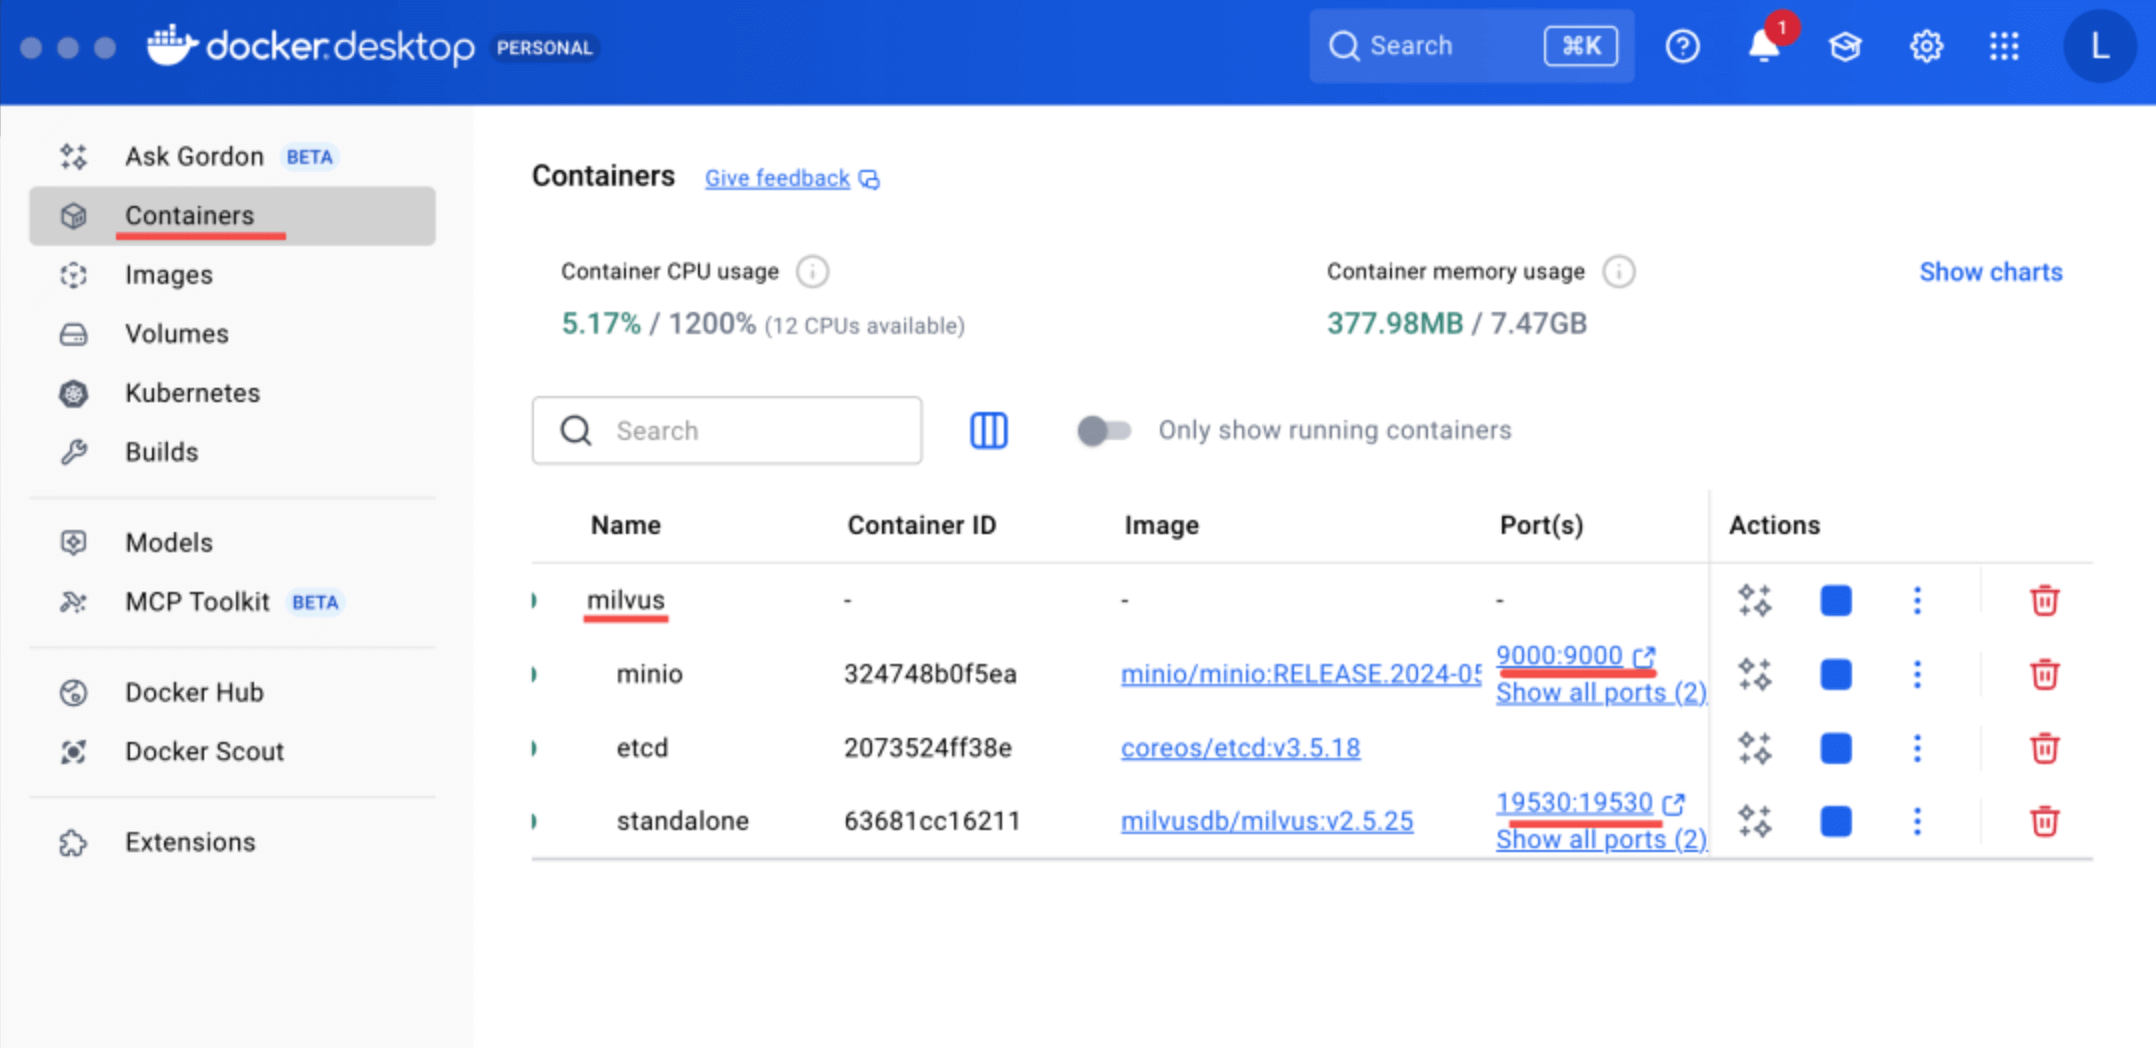The image size is (2156, 1048).
Task: Toggle Only show running containers switch
Action: tap(1104, 430)
